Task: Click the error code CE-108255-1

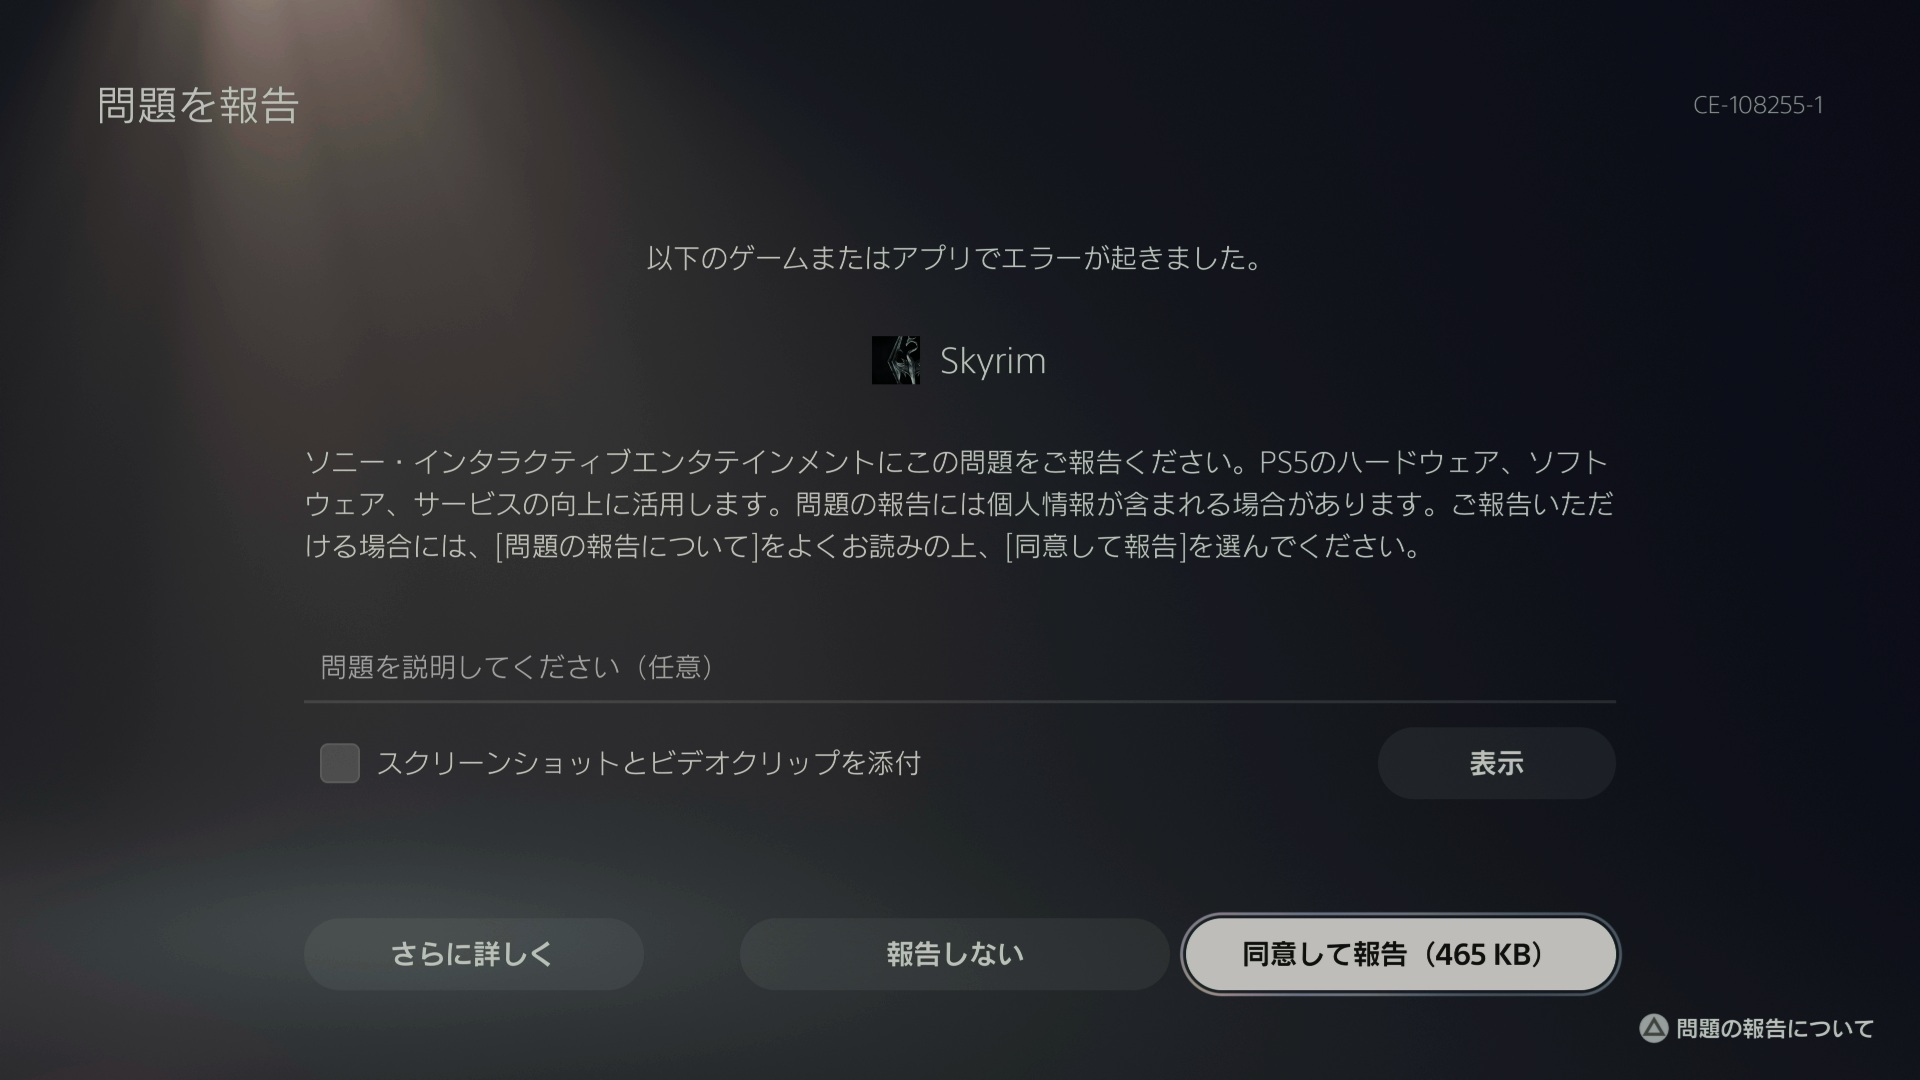Action: [1758, 105]
